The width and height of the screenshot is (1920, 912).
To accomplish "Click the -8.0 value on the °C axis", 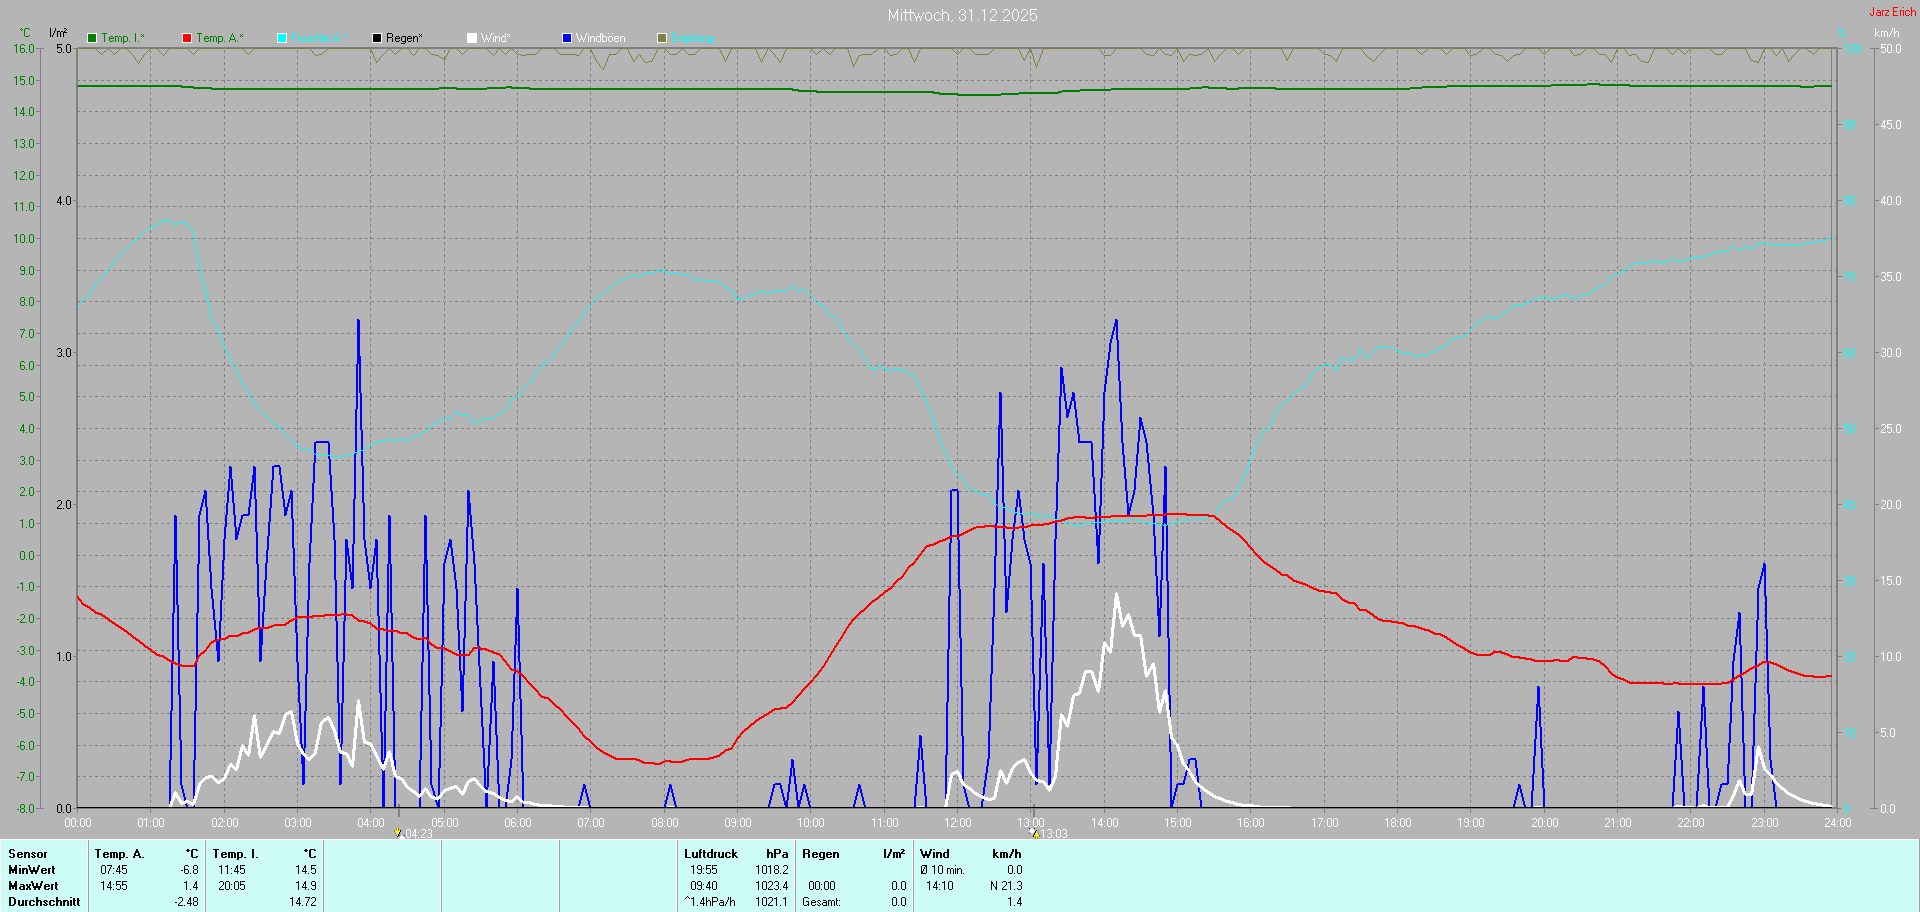I will tap(25, 808).
